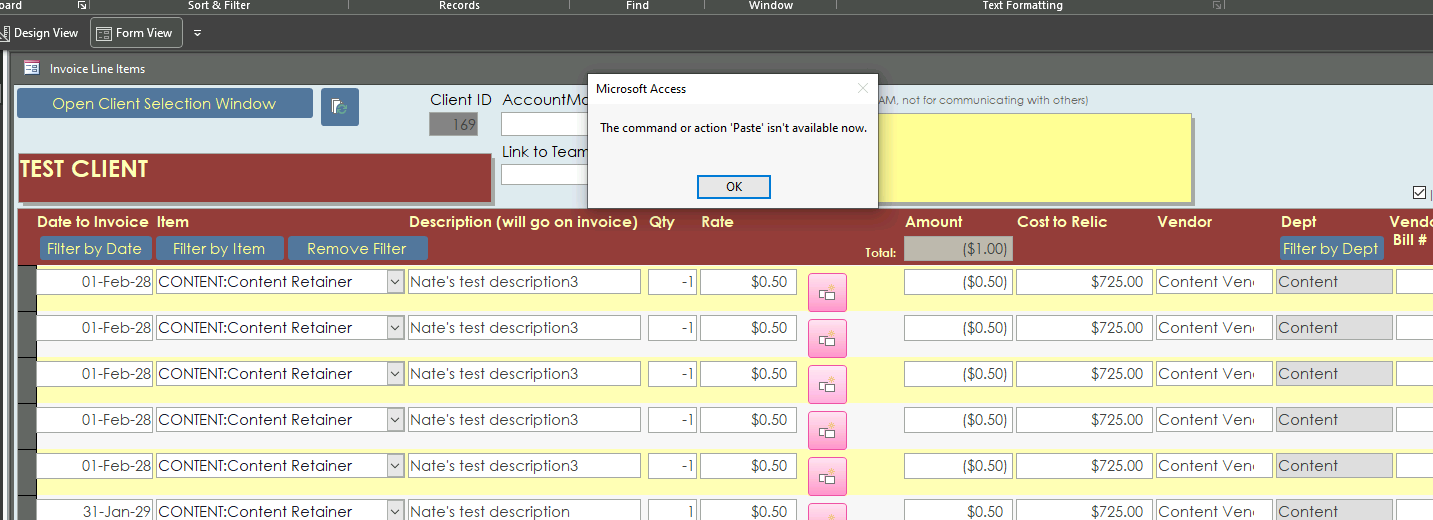Open the Customize Quick Access Toolbar dropdown
This screenshot has height=520, width=1433.
(197, 33)
